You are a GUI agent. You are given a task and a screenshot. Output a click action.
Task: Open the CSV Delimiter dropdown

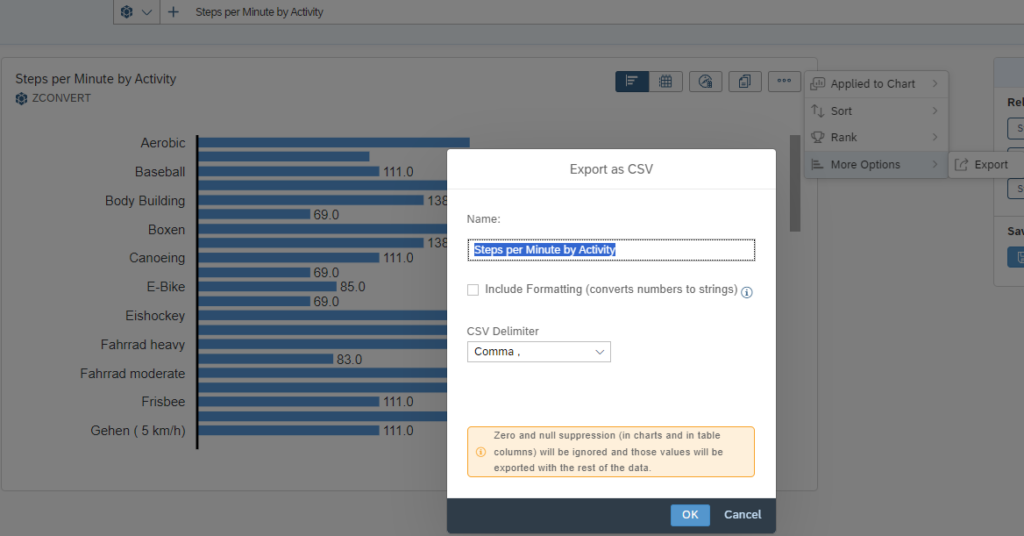[x=538, y=352]
